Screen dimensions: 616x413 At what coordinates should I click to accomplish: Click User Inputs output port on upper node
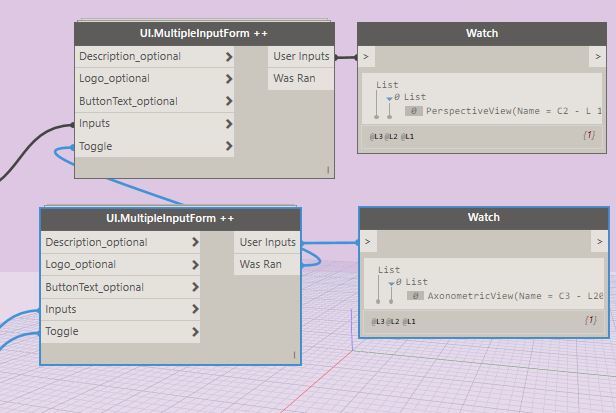(300, 57)
